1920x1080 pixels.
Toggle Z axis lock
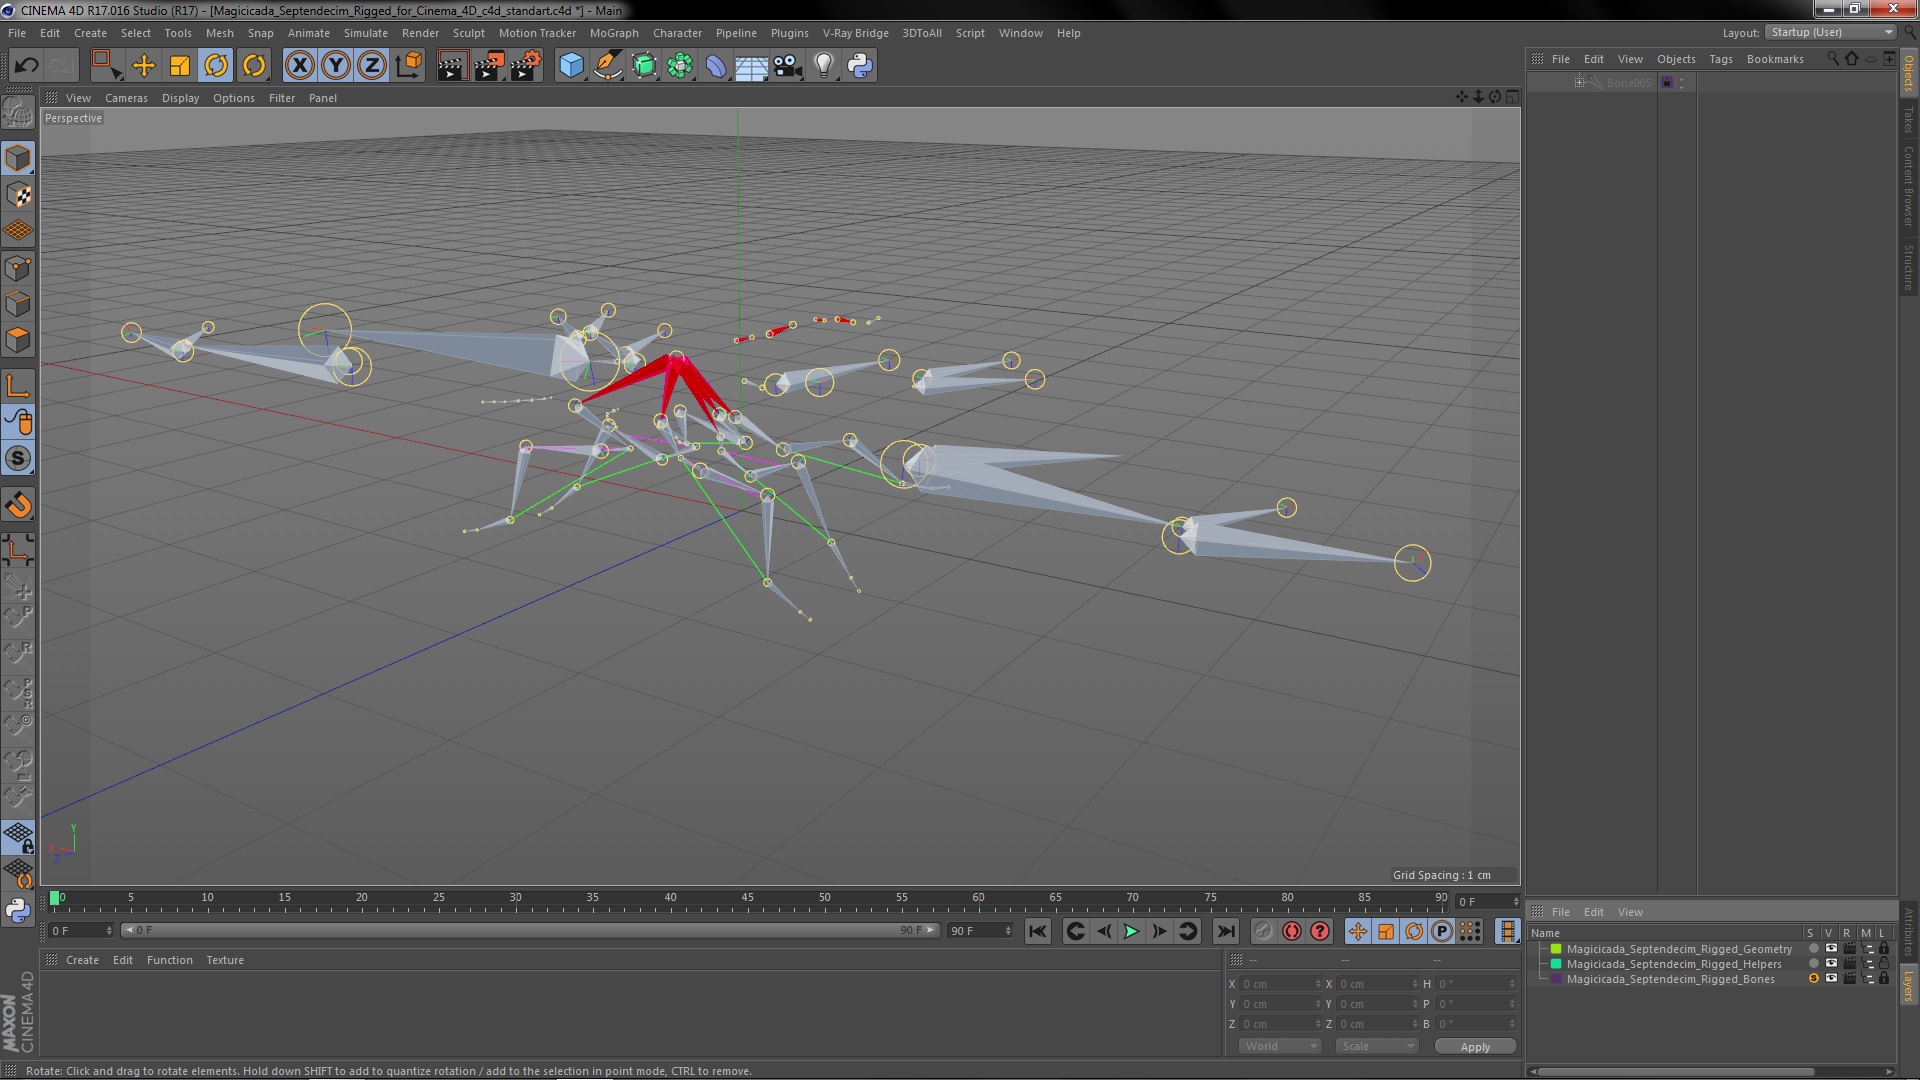click(x=372, y=66)
